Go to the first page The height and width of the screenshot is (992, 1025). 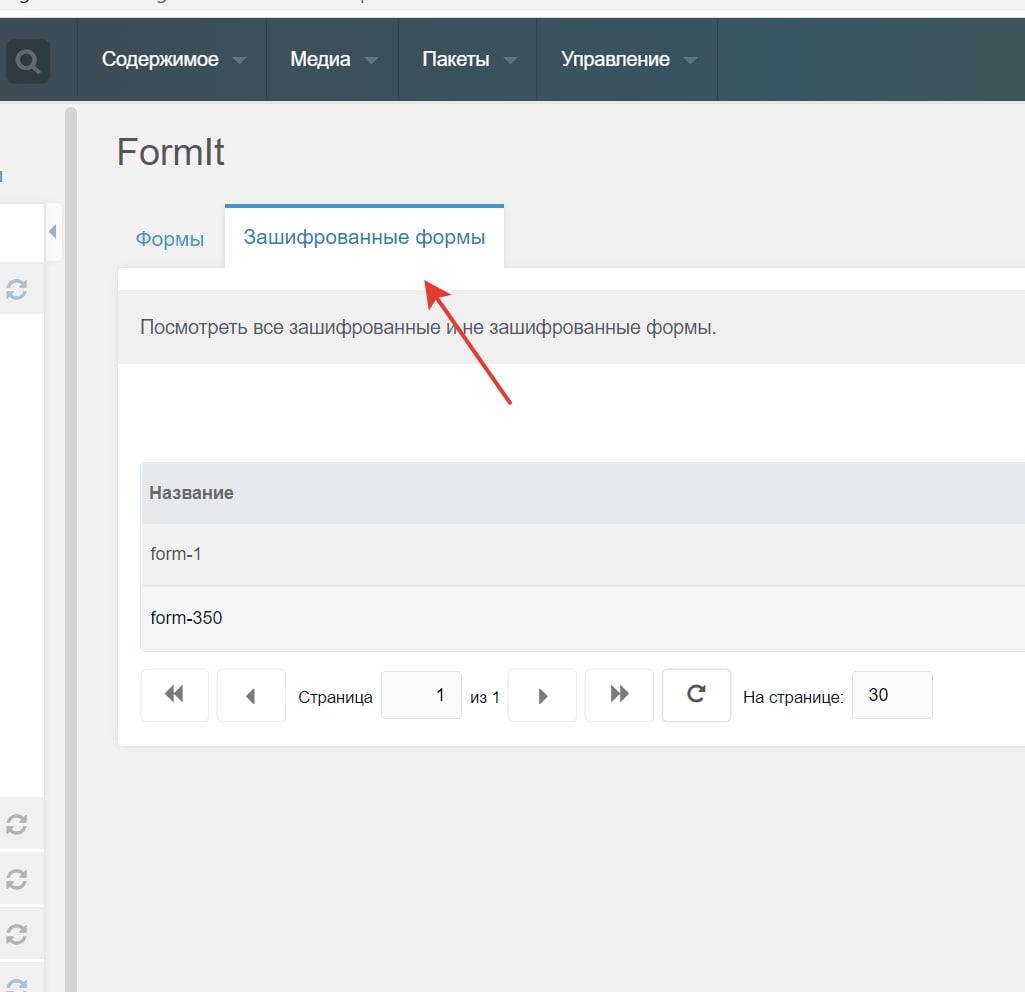(x=175, y=695)
